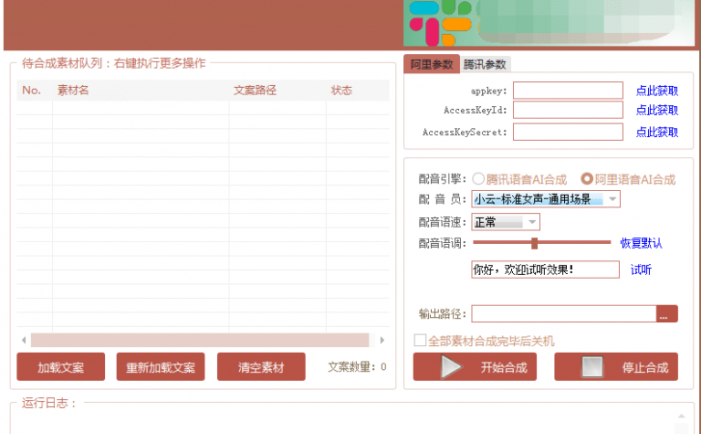Click the 文案数量: 0 counter text
701x434 pixels.
point(357,367)
